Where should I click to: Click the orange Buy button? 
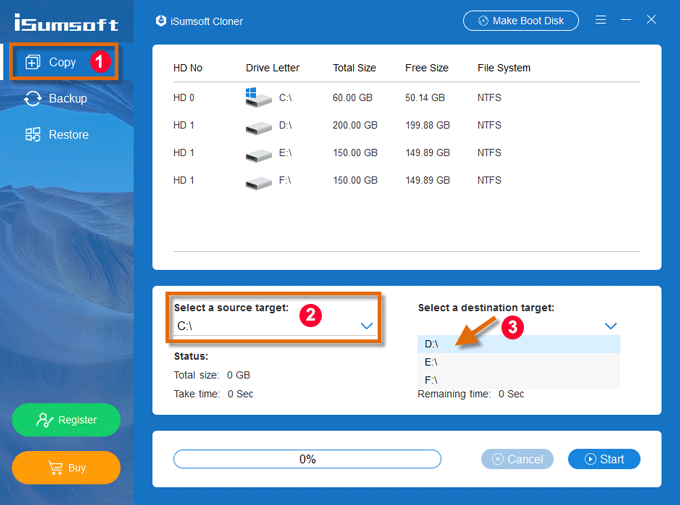pos(66,467)
